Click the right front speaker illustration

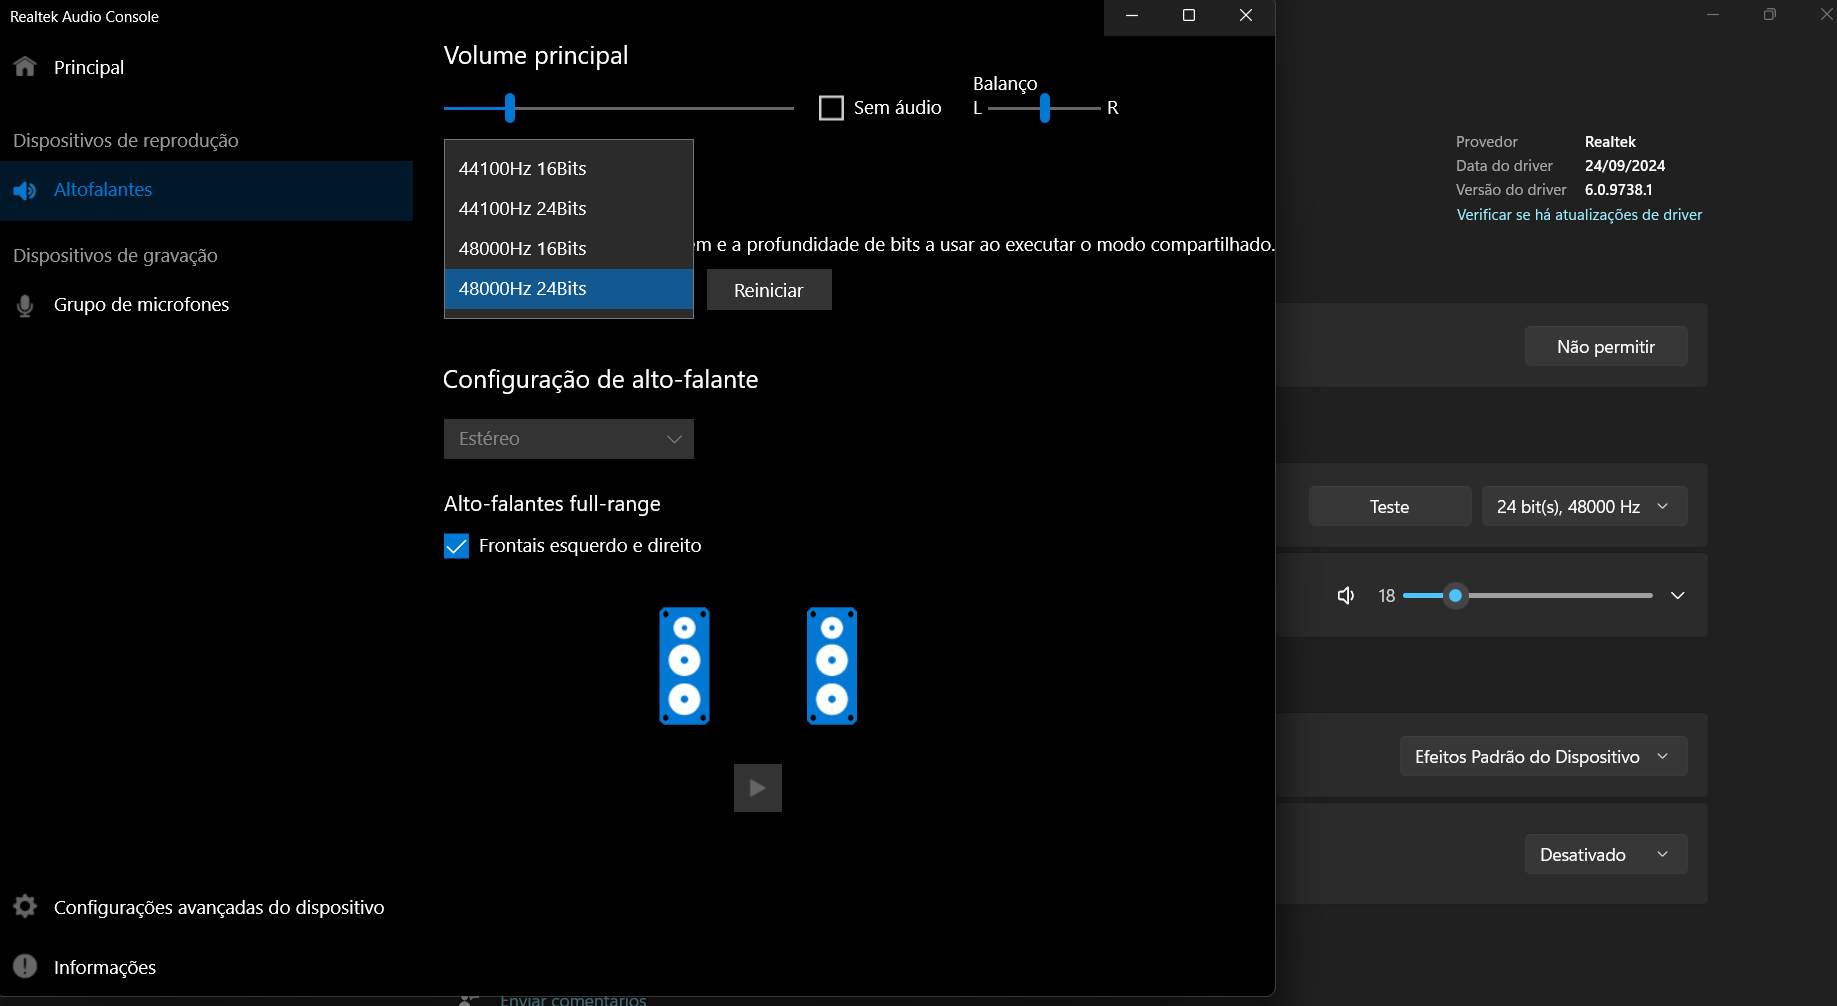832,666
